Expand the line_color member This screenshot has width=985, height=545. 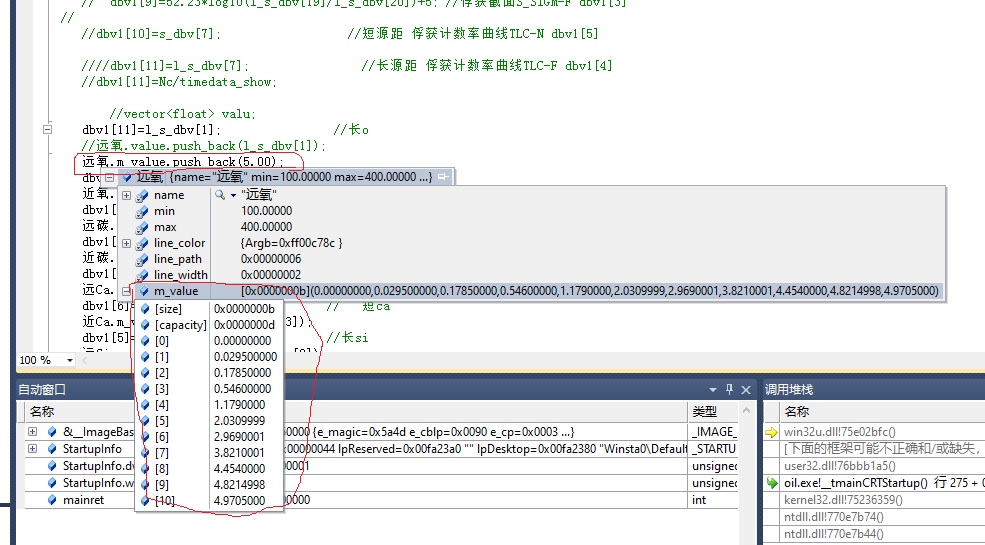(x=126, y=243)
